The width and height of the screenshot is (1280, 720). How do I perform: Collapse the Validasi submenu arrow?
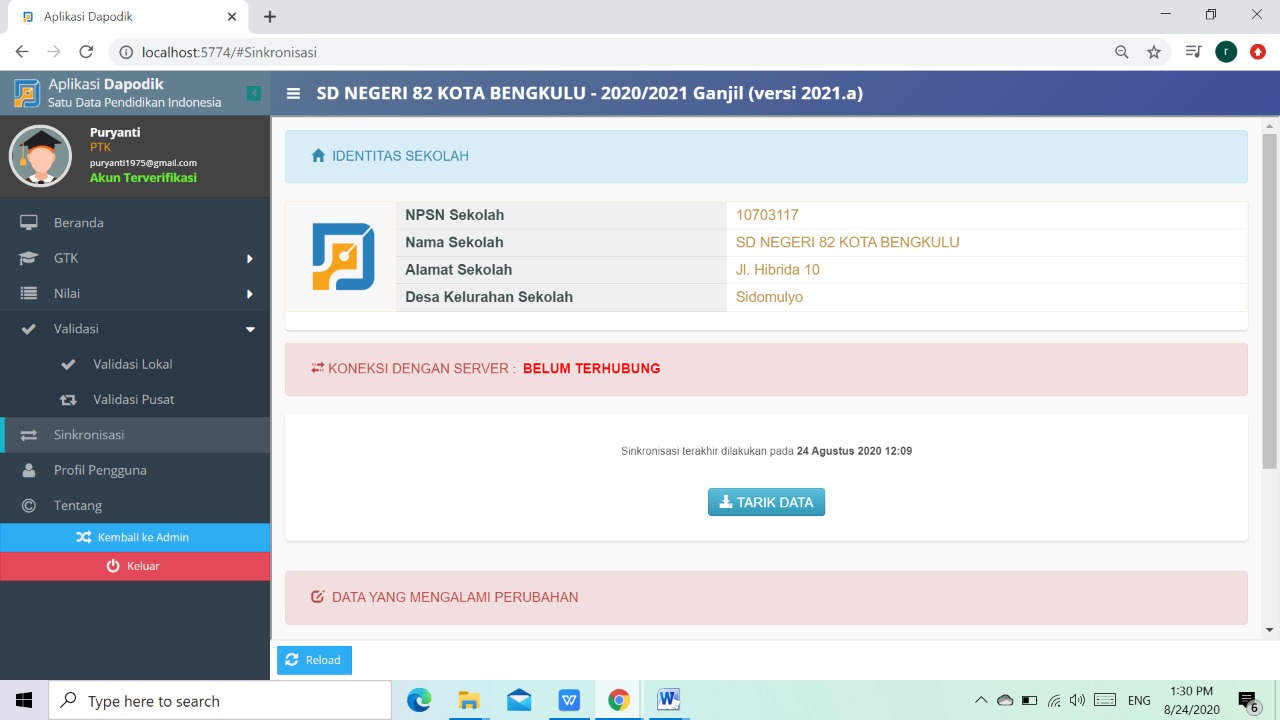pyautogui.click(x=250, y=329)
